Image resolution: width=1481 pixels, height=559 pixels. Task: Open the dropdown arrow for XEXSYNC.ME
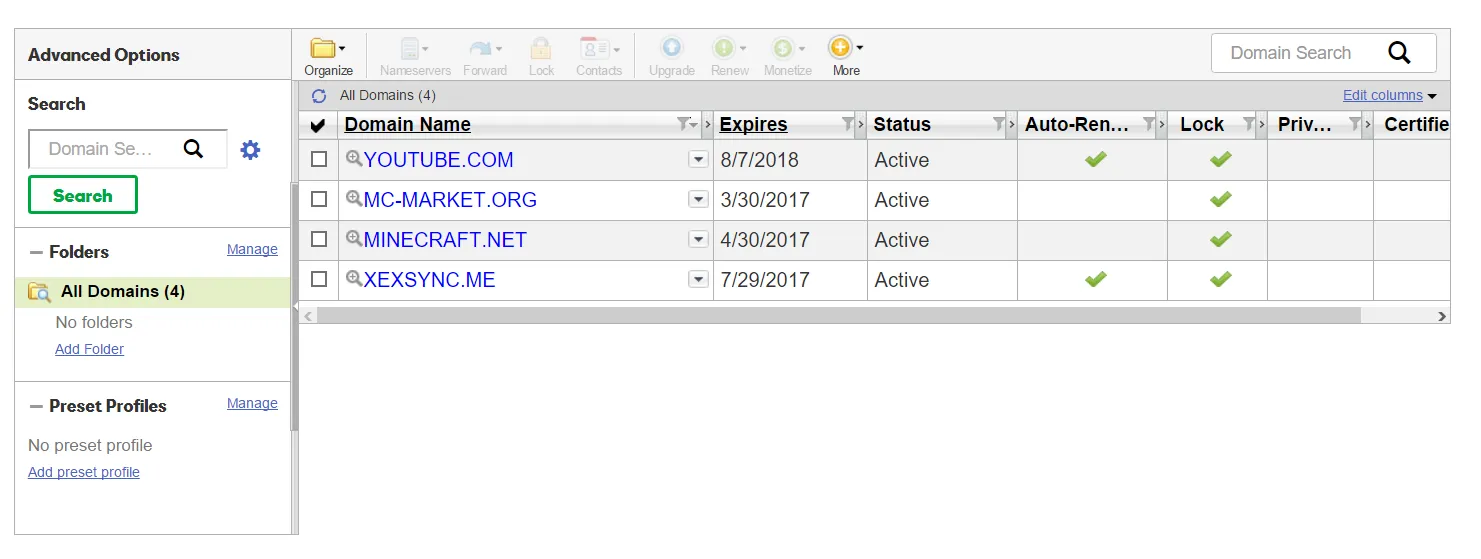pyautogui.click(x=698, y=280)
